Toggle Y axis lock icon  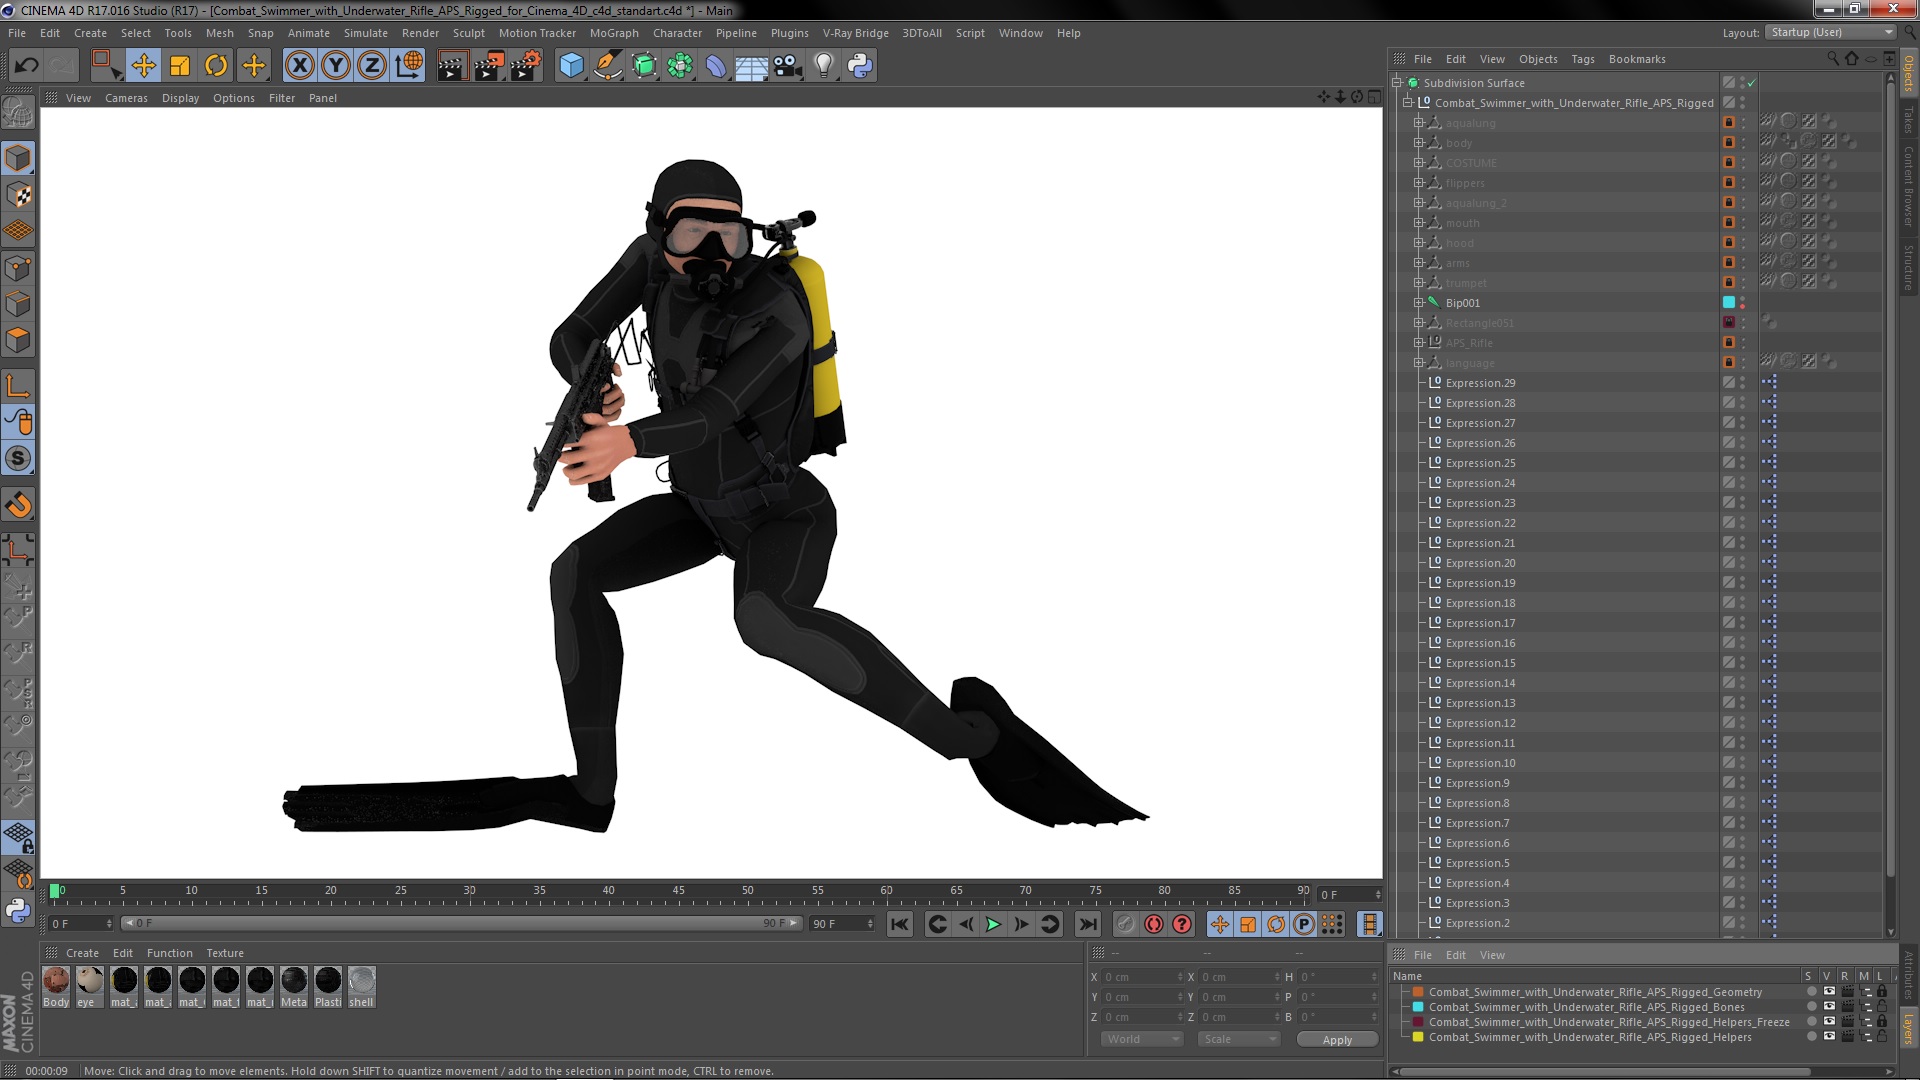click(336, 66)
